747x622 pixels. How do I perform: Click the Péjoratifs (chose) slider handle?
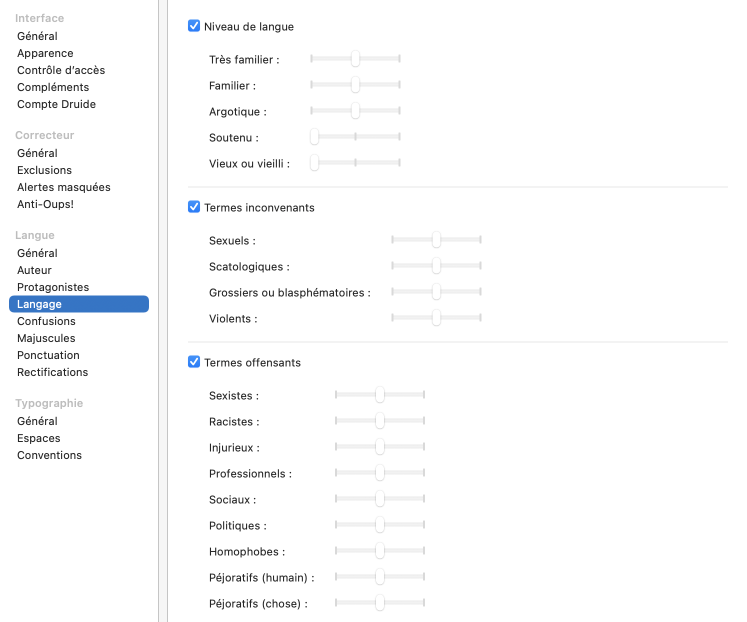[380, 603]
